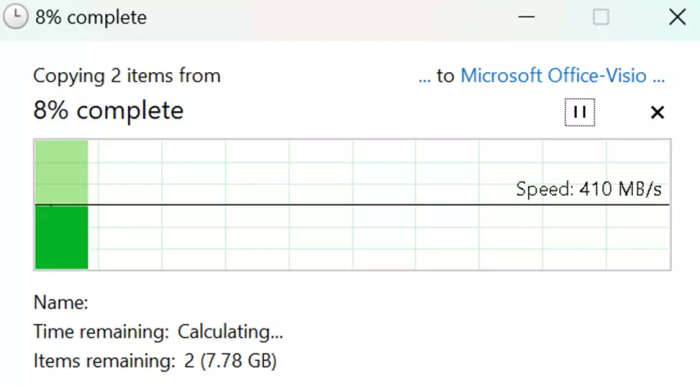Viewport: 700px width, 386px height.
Task: Click the light green speed graph area
Action: (x=61, y=172)
